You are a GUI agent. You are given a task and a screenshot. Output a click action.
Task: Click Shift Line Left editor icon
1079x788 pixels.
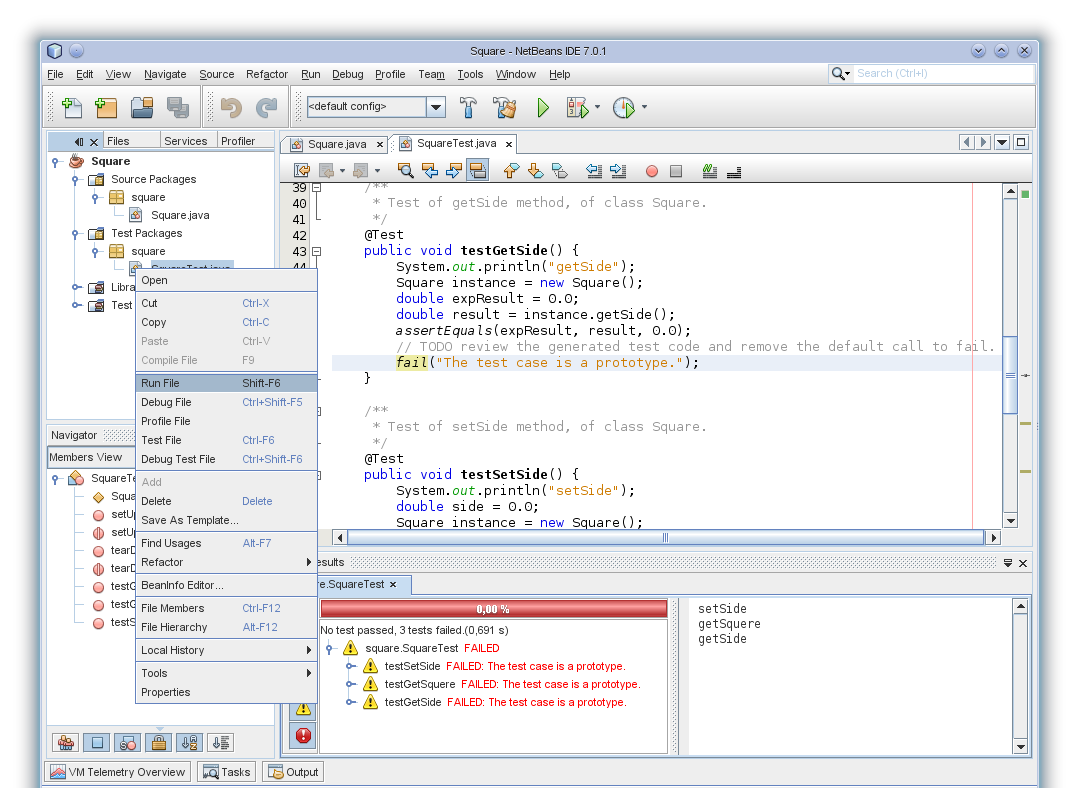pyautogui.click(x=595, y=171)
